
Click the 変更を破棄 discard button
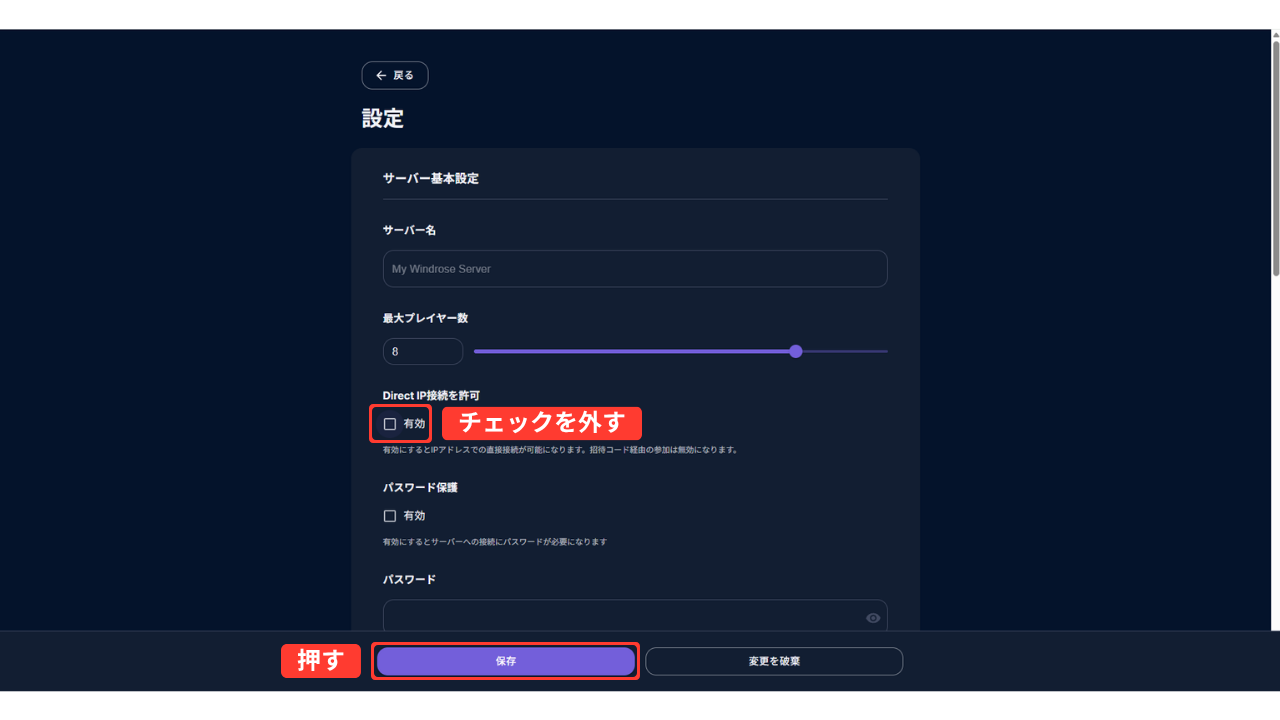click(774, 661)
